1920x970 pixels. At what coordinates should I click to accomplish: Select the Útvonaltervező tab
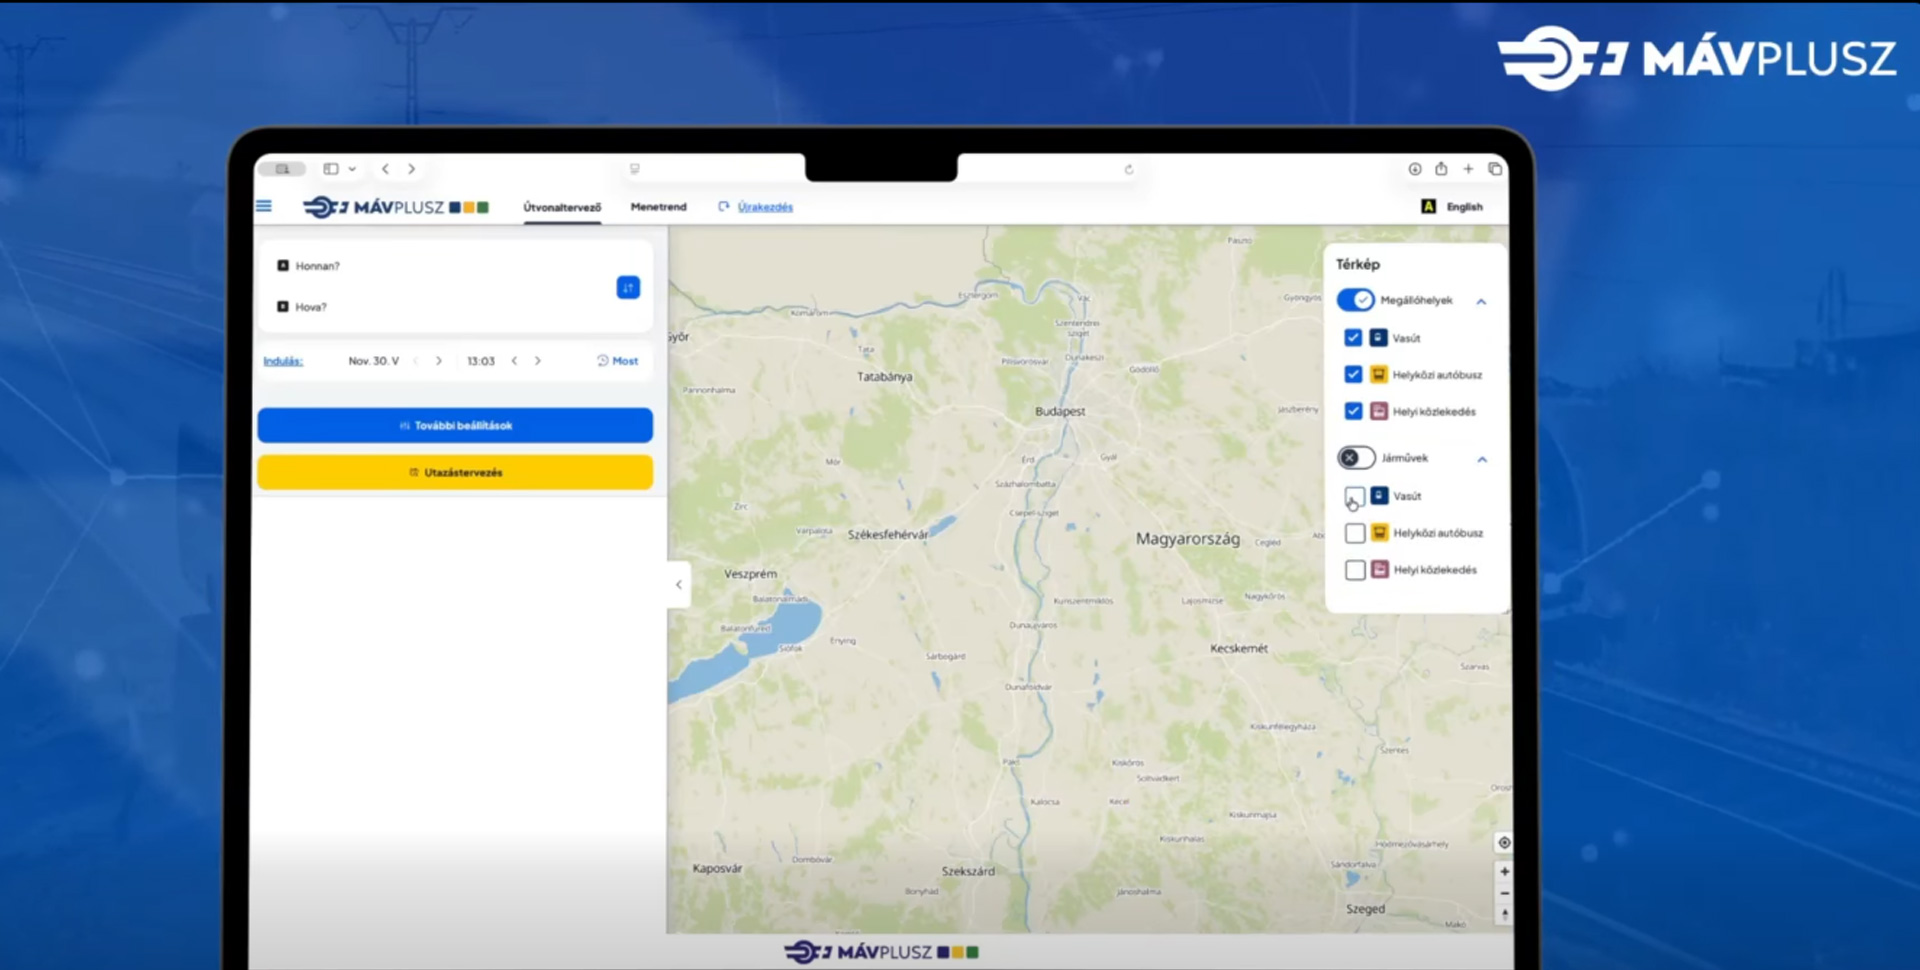pyautogui.click(x=562, y=207)
